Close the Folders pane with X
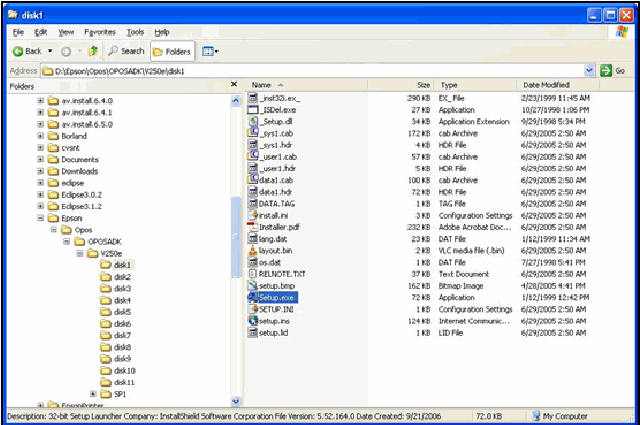 pos(233,86)
